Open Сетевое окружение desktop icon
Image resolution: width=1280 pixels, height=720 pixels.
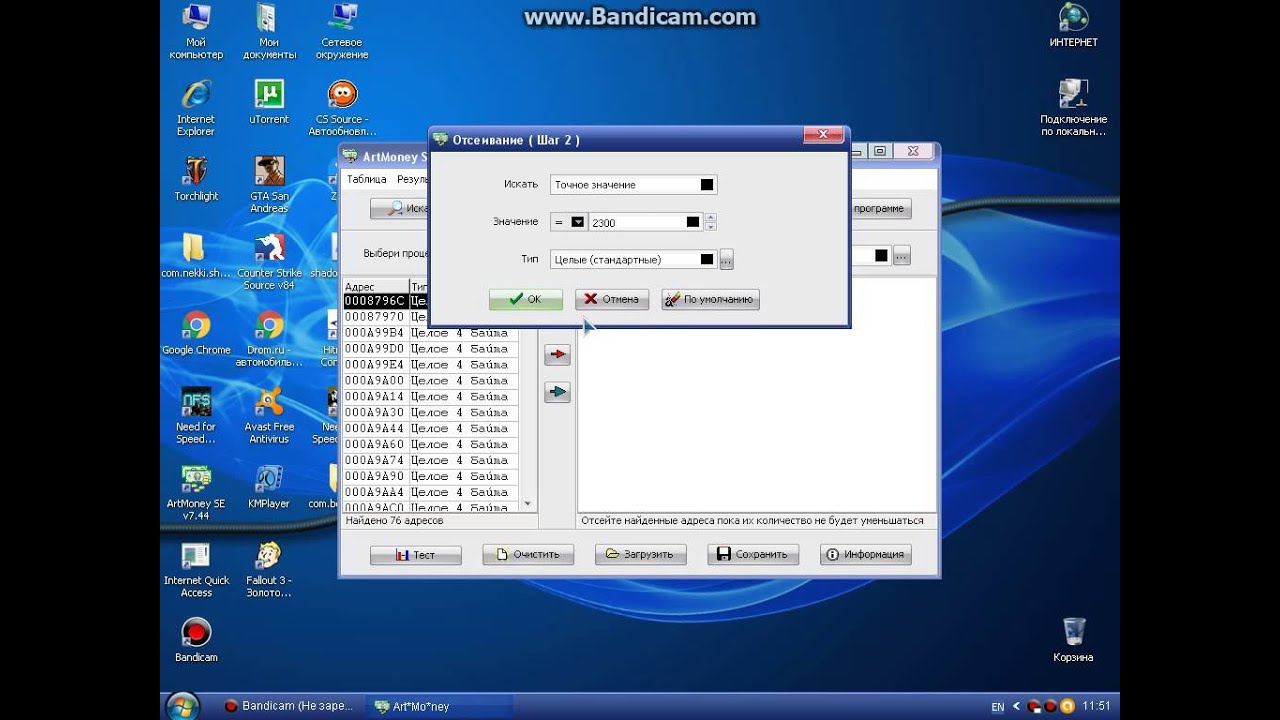343,32
